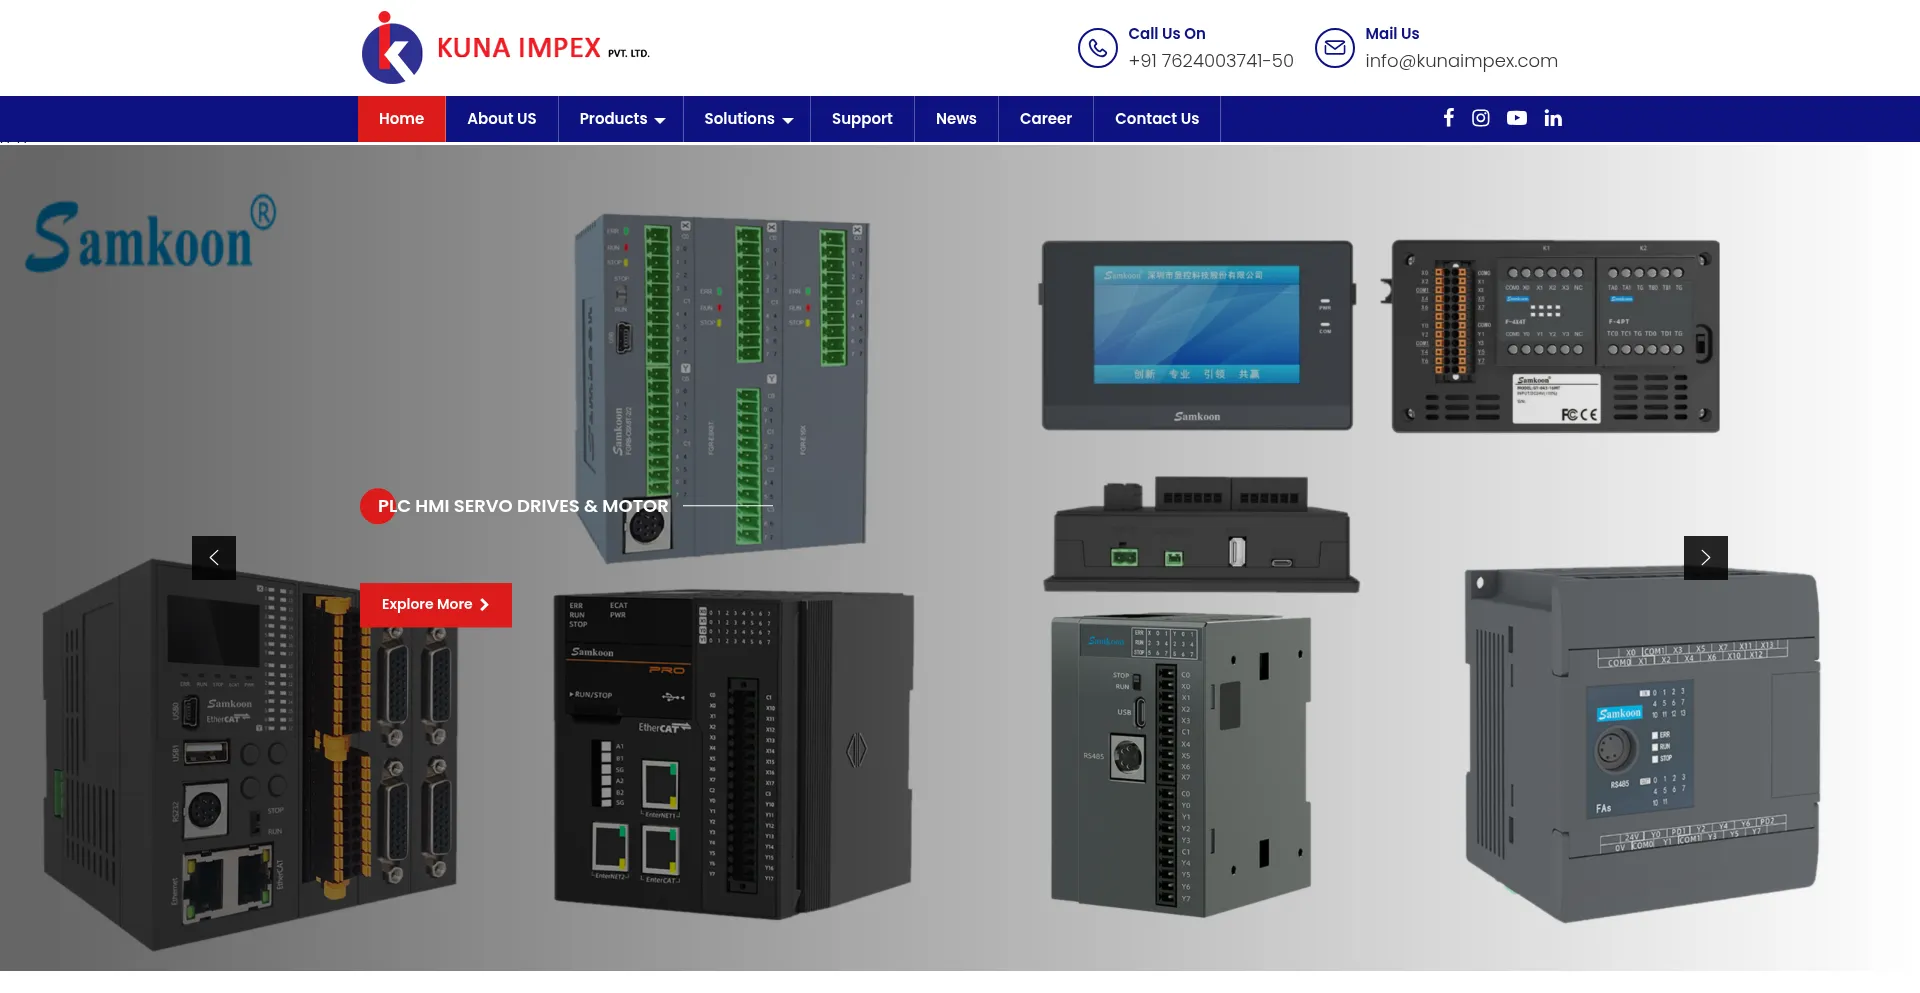
Task: Click the Explore More button
Action: tap(436, 605)
